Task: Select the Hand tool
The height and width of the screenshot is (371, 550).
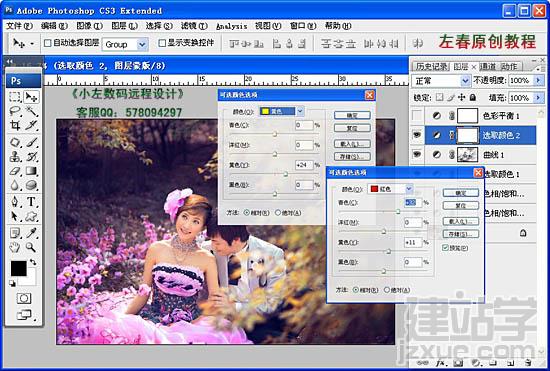Action: click(15, 247)
